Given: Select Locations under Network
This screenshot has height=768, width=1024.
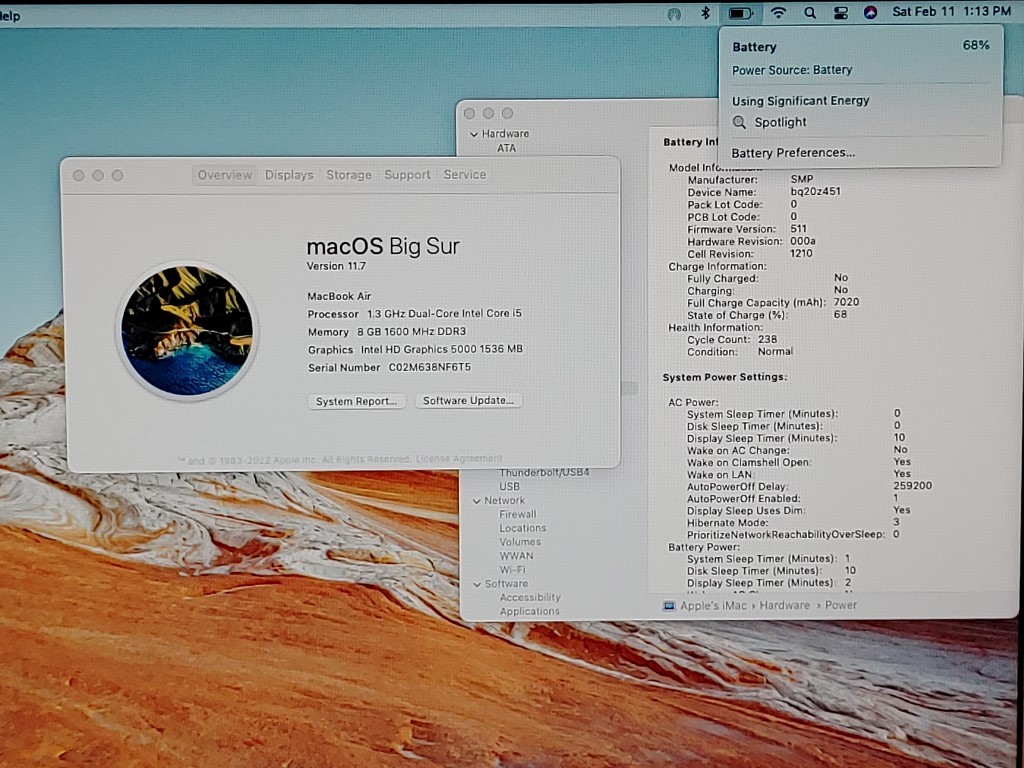Looking at the screenshot, I should 522,528.
